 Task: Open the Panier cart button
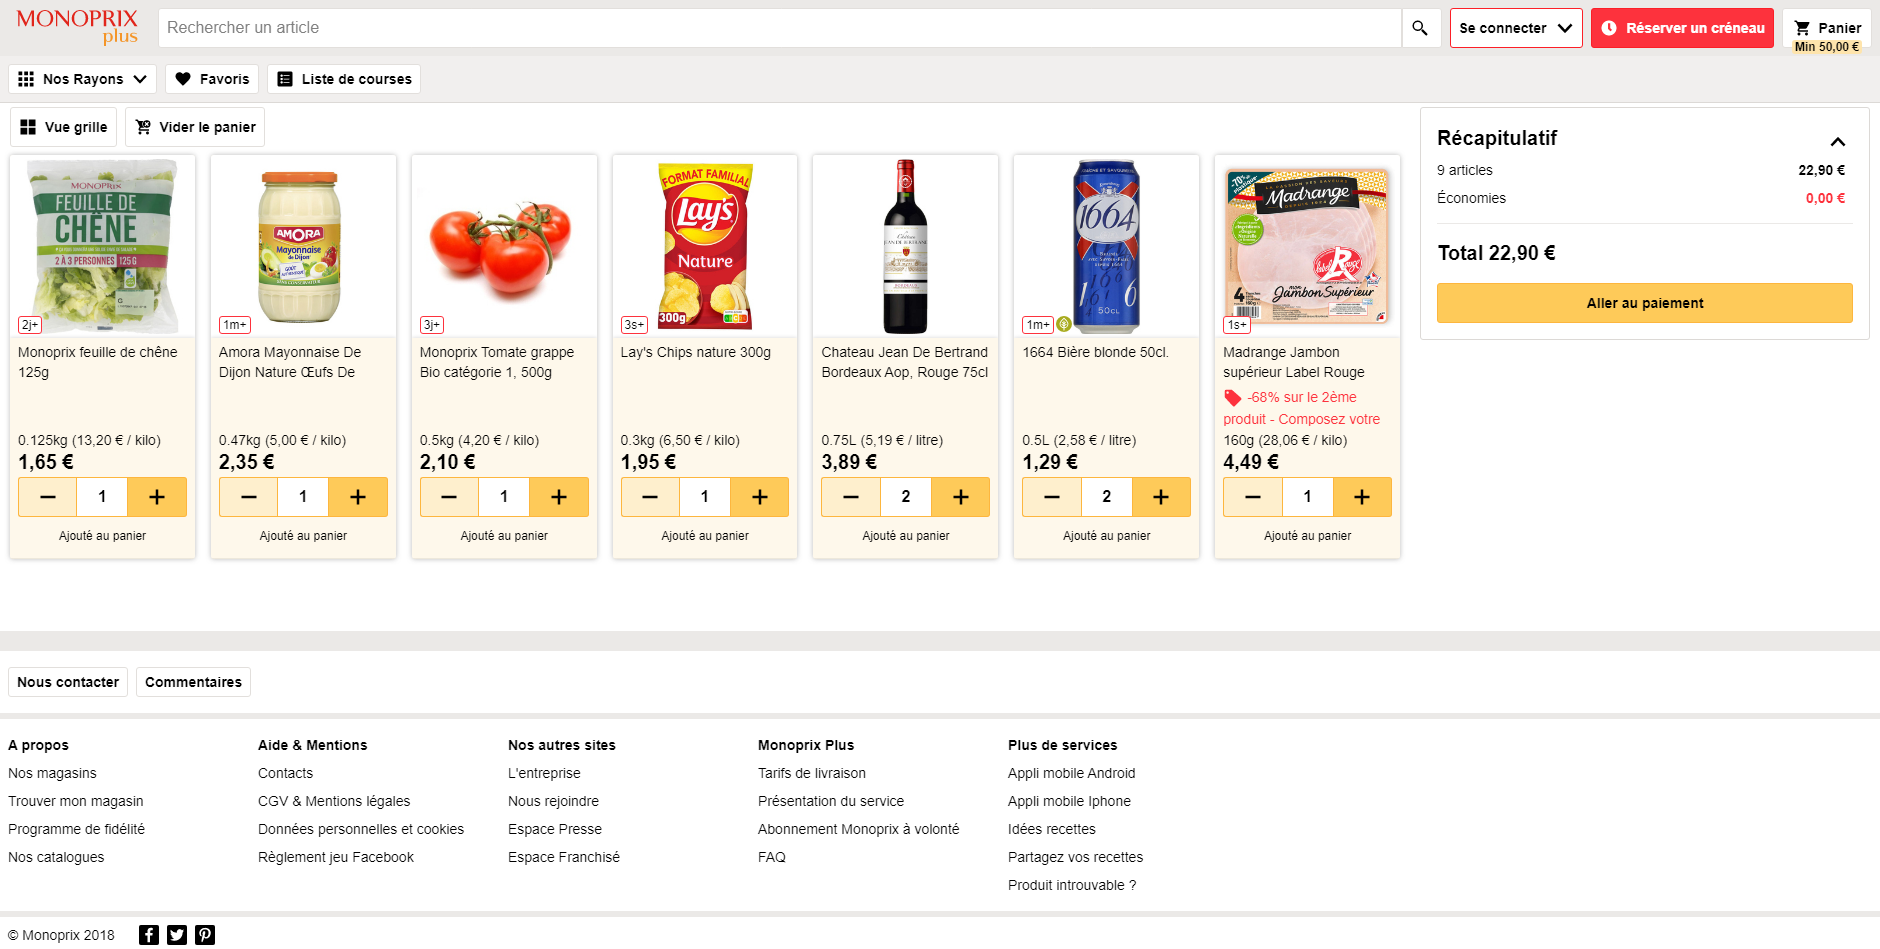click(1827, 28)
